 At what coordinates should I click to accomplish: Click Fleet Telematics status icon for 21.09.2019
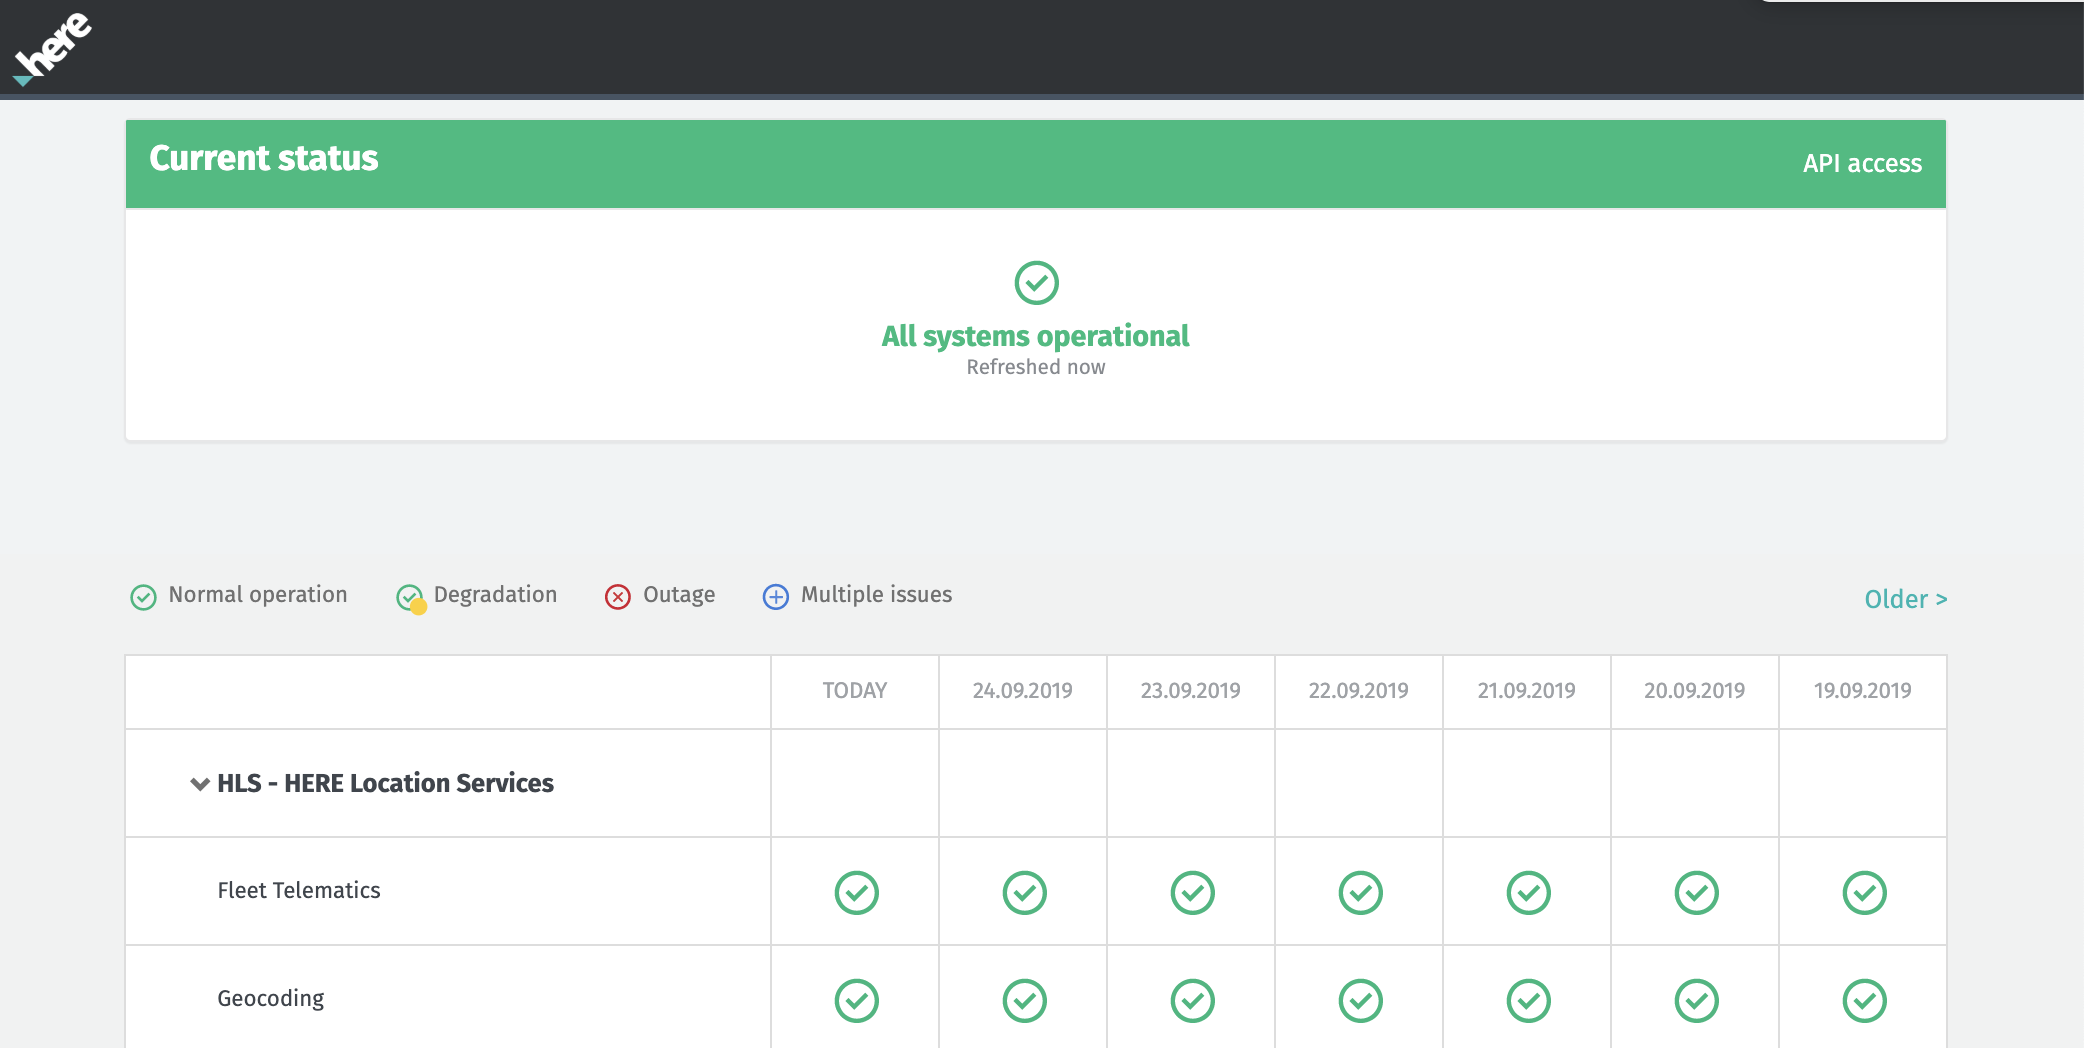1528,892
